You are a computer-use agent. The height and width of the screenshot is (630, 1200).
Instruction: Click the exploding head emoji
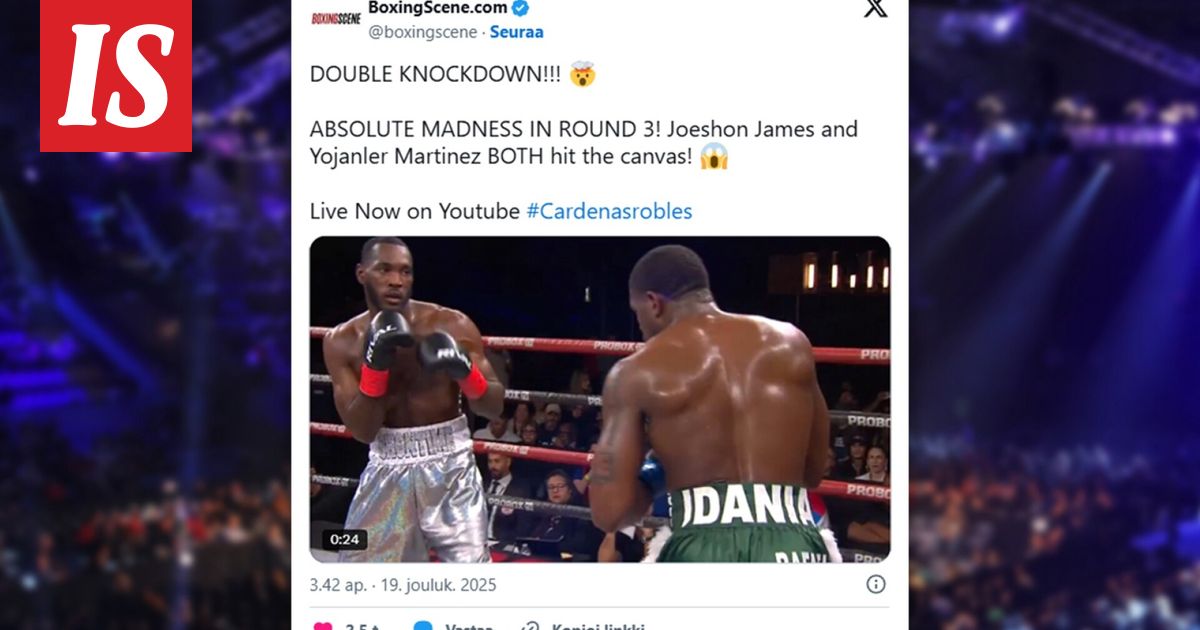(x=582, y=74)
